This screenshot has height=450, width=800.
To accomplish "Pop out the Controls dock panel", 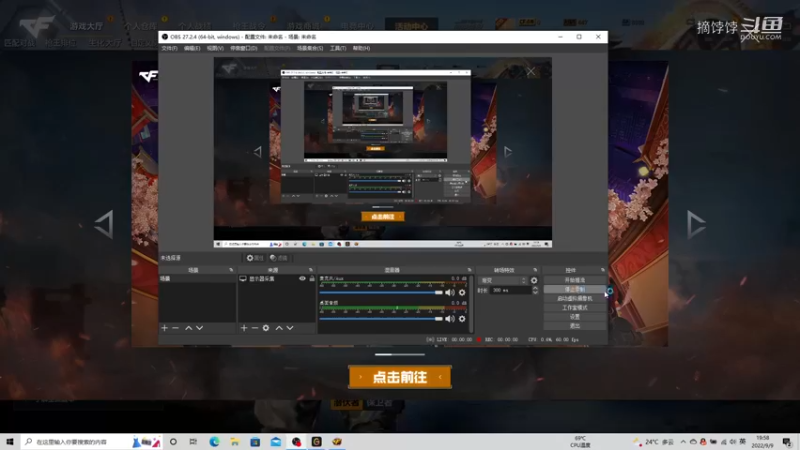I will (603, 270).
